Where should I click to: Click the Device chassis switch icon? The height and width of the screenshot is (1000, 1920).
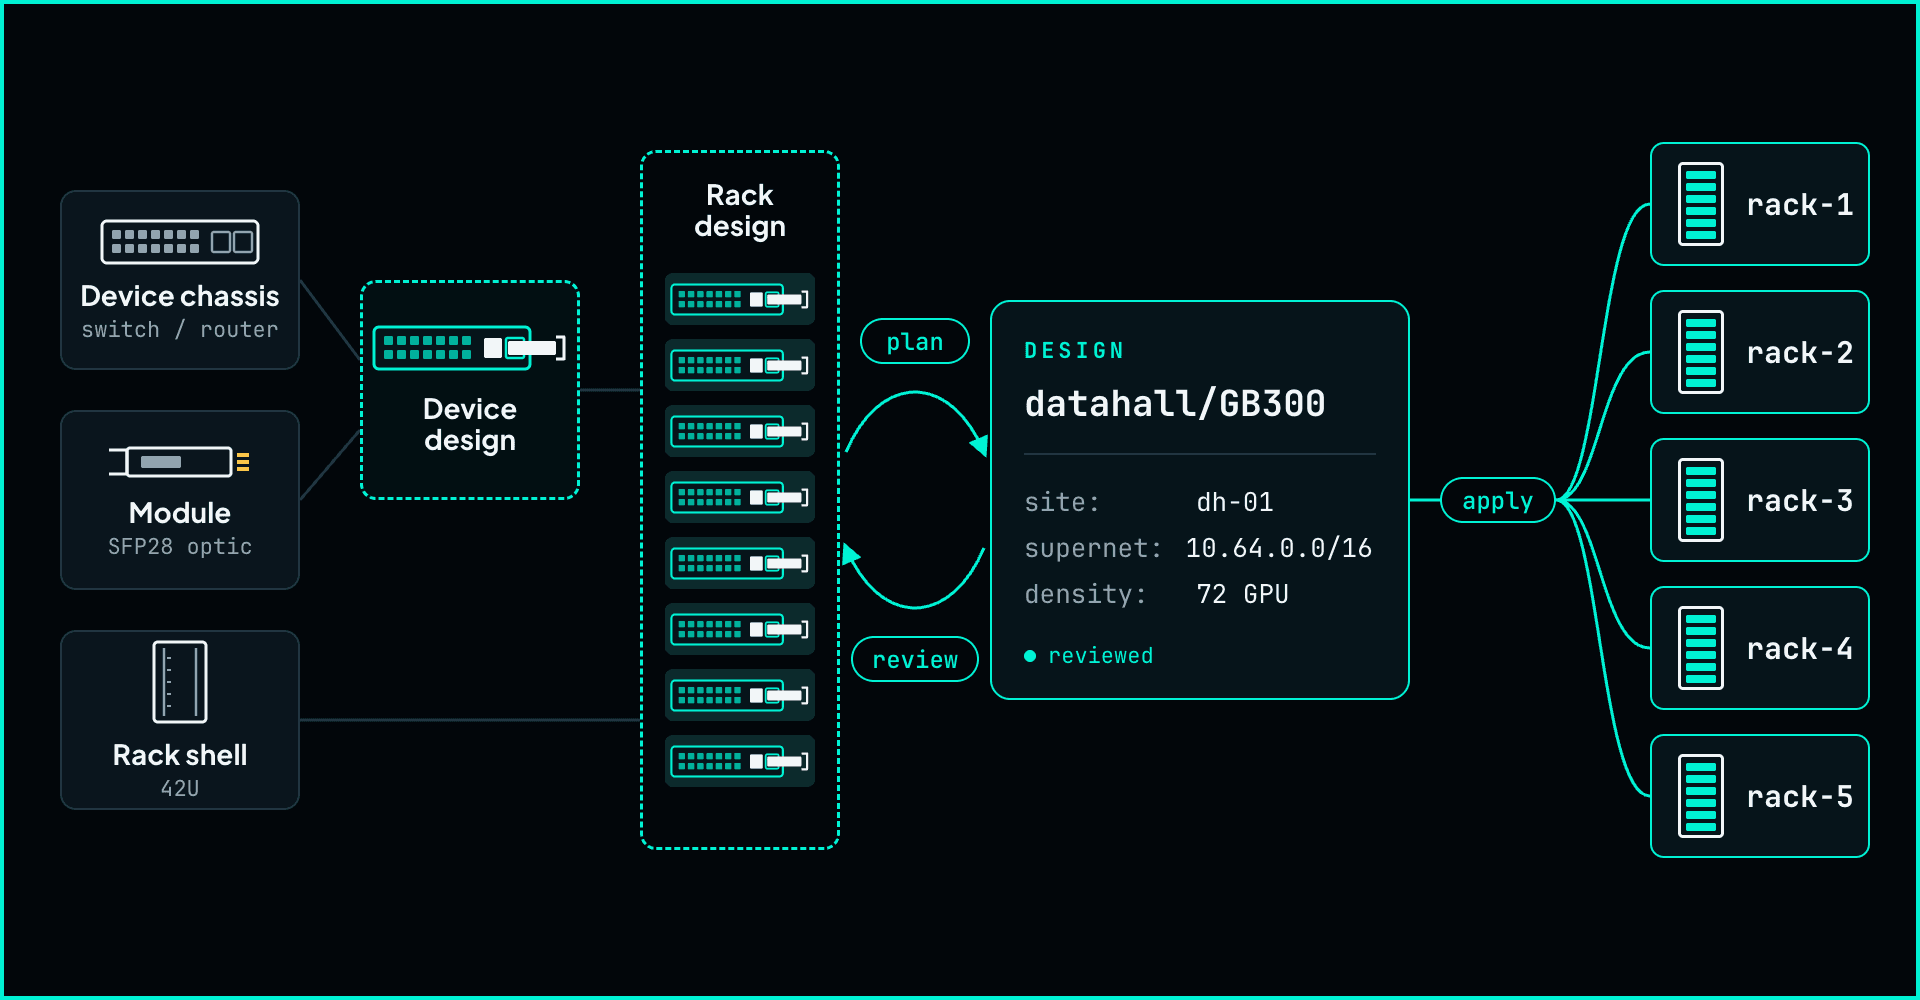click(x=180, y=242)
